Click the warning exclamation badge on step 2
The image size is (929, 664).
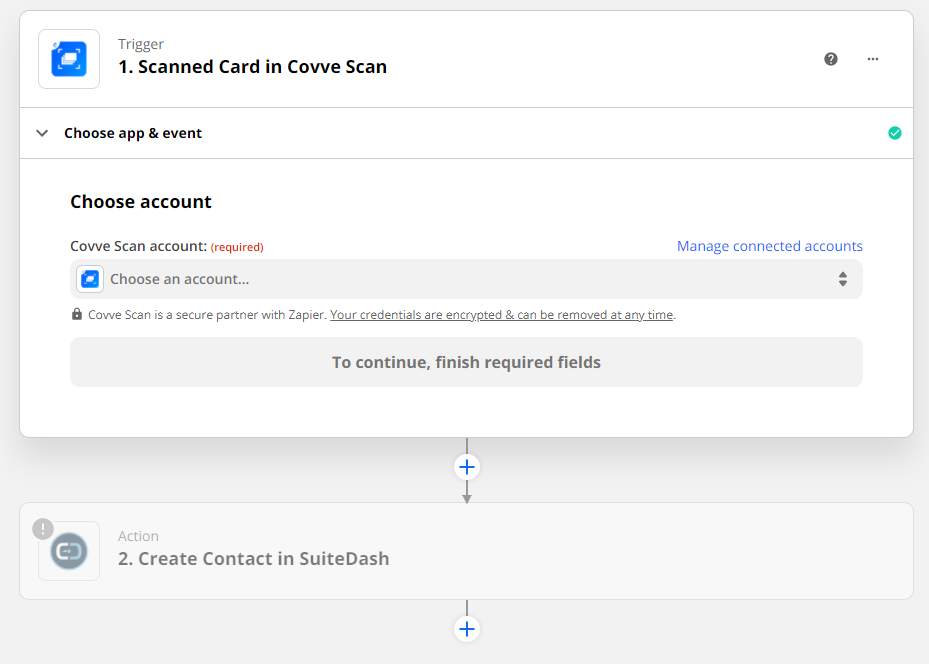43,529
